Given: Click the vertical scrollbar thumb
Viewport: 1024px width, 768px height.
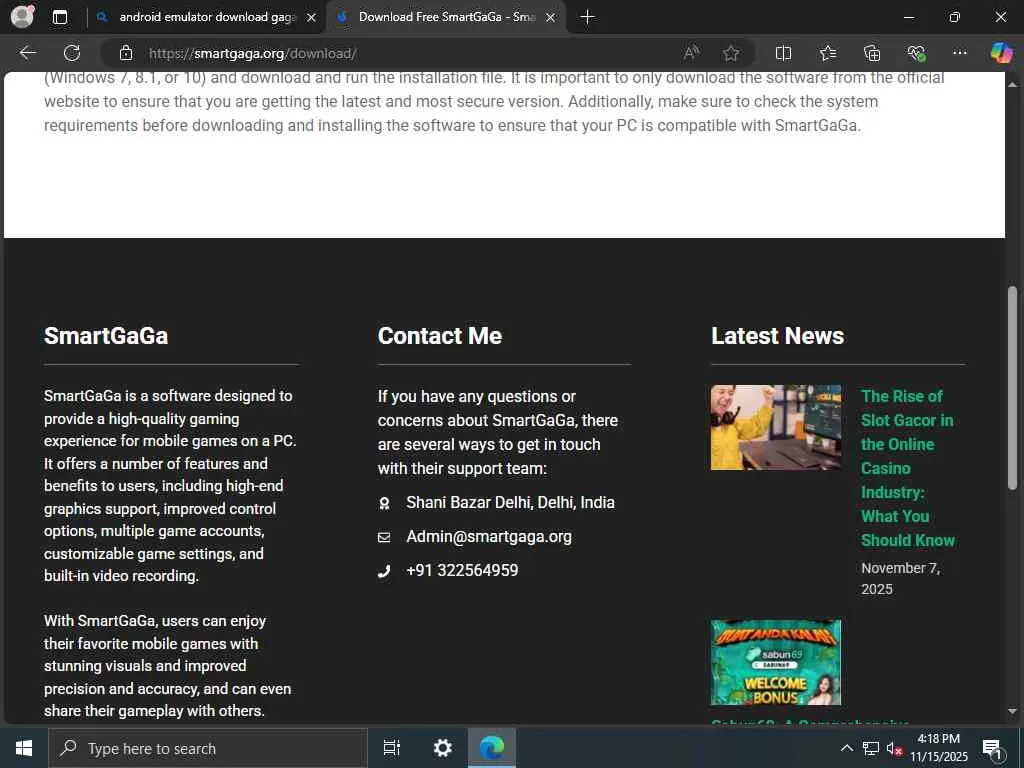Looking at the screenshot, I should 1012,387.
